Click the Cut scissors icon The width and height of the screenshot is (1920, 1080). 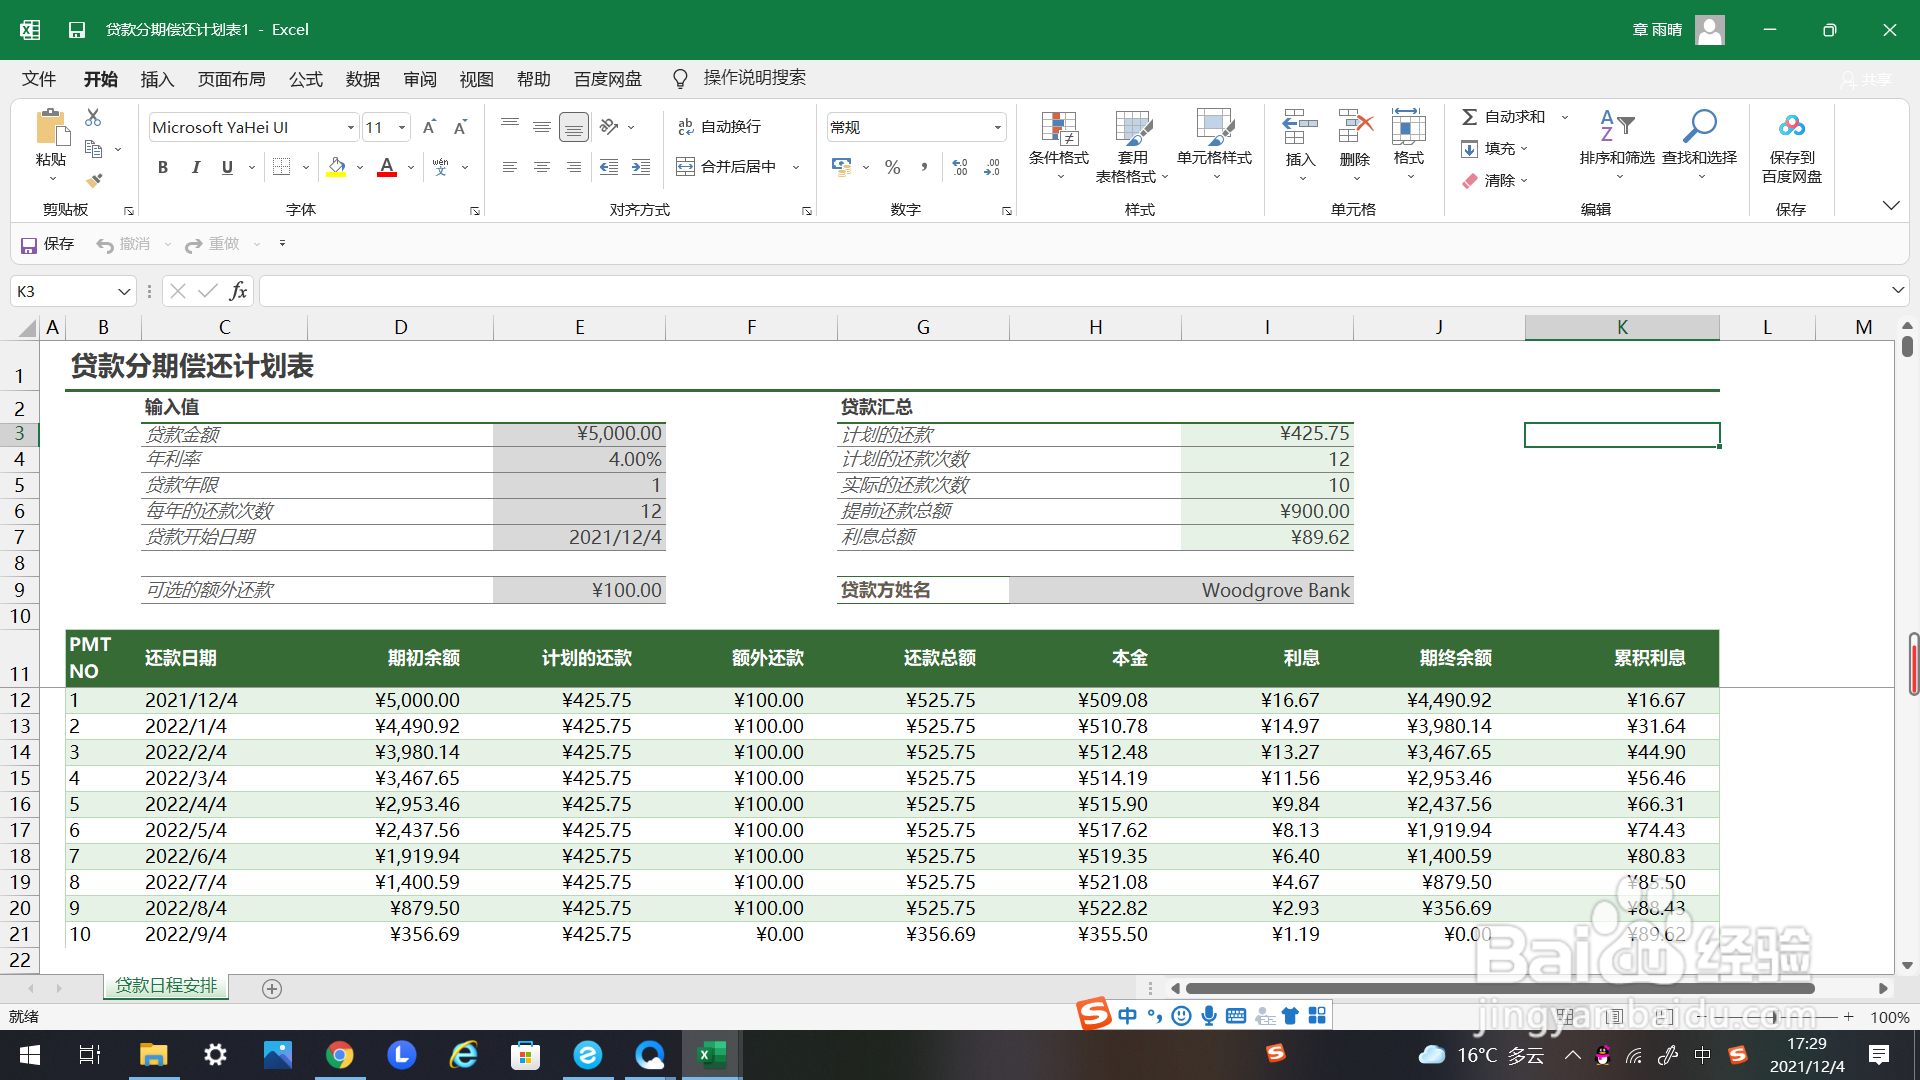pyautogui.click(x=93, y=117)
